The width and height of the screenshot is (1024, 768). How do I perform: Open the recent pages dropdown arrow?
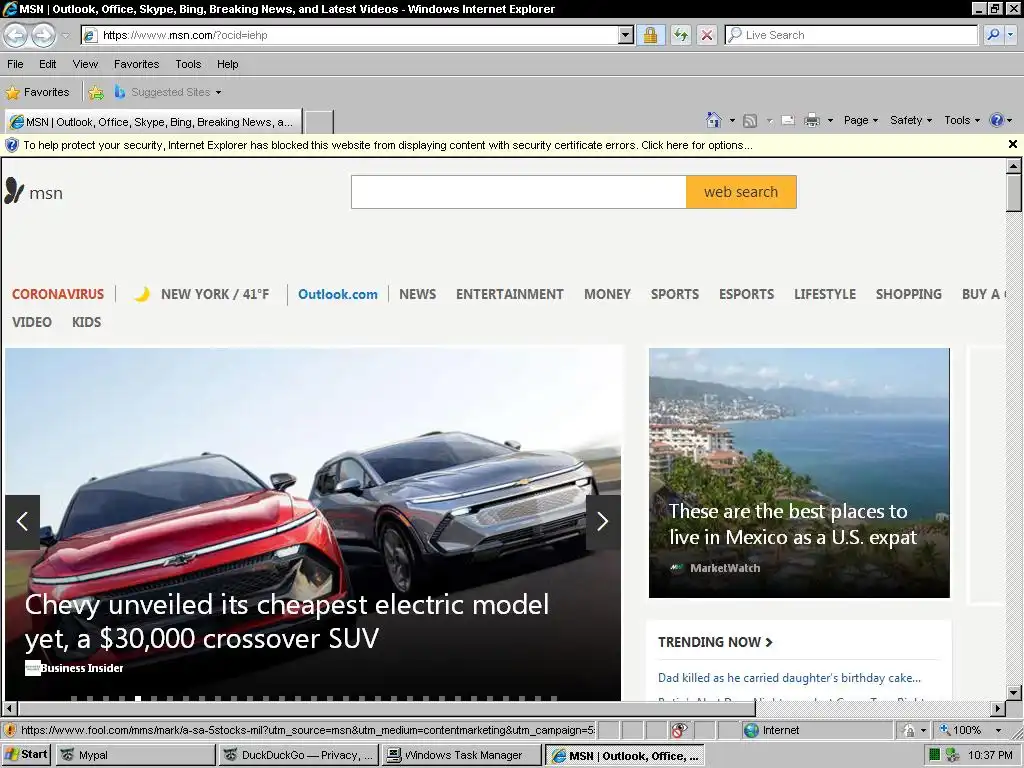(65, 35)
